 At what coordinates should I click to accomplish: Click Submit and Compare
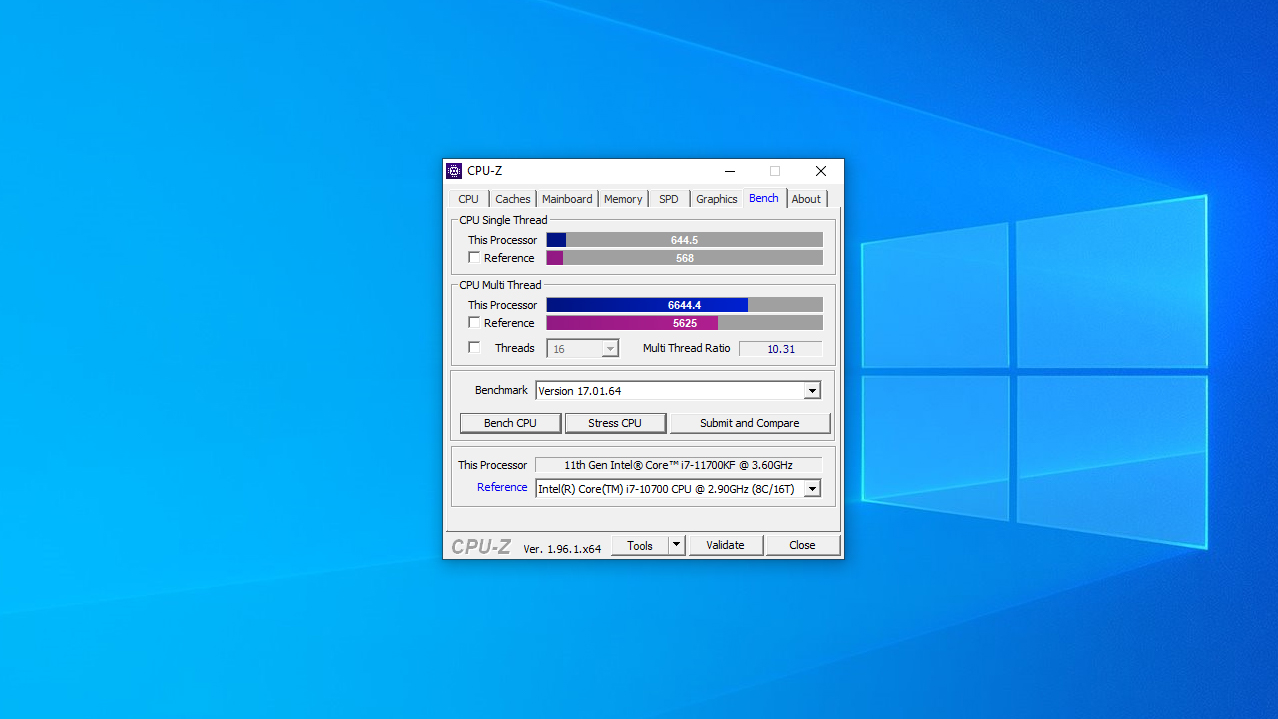point(750,423)
